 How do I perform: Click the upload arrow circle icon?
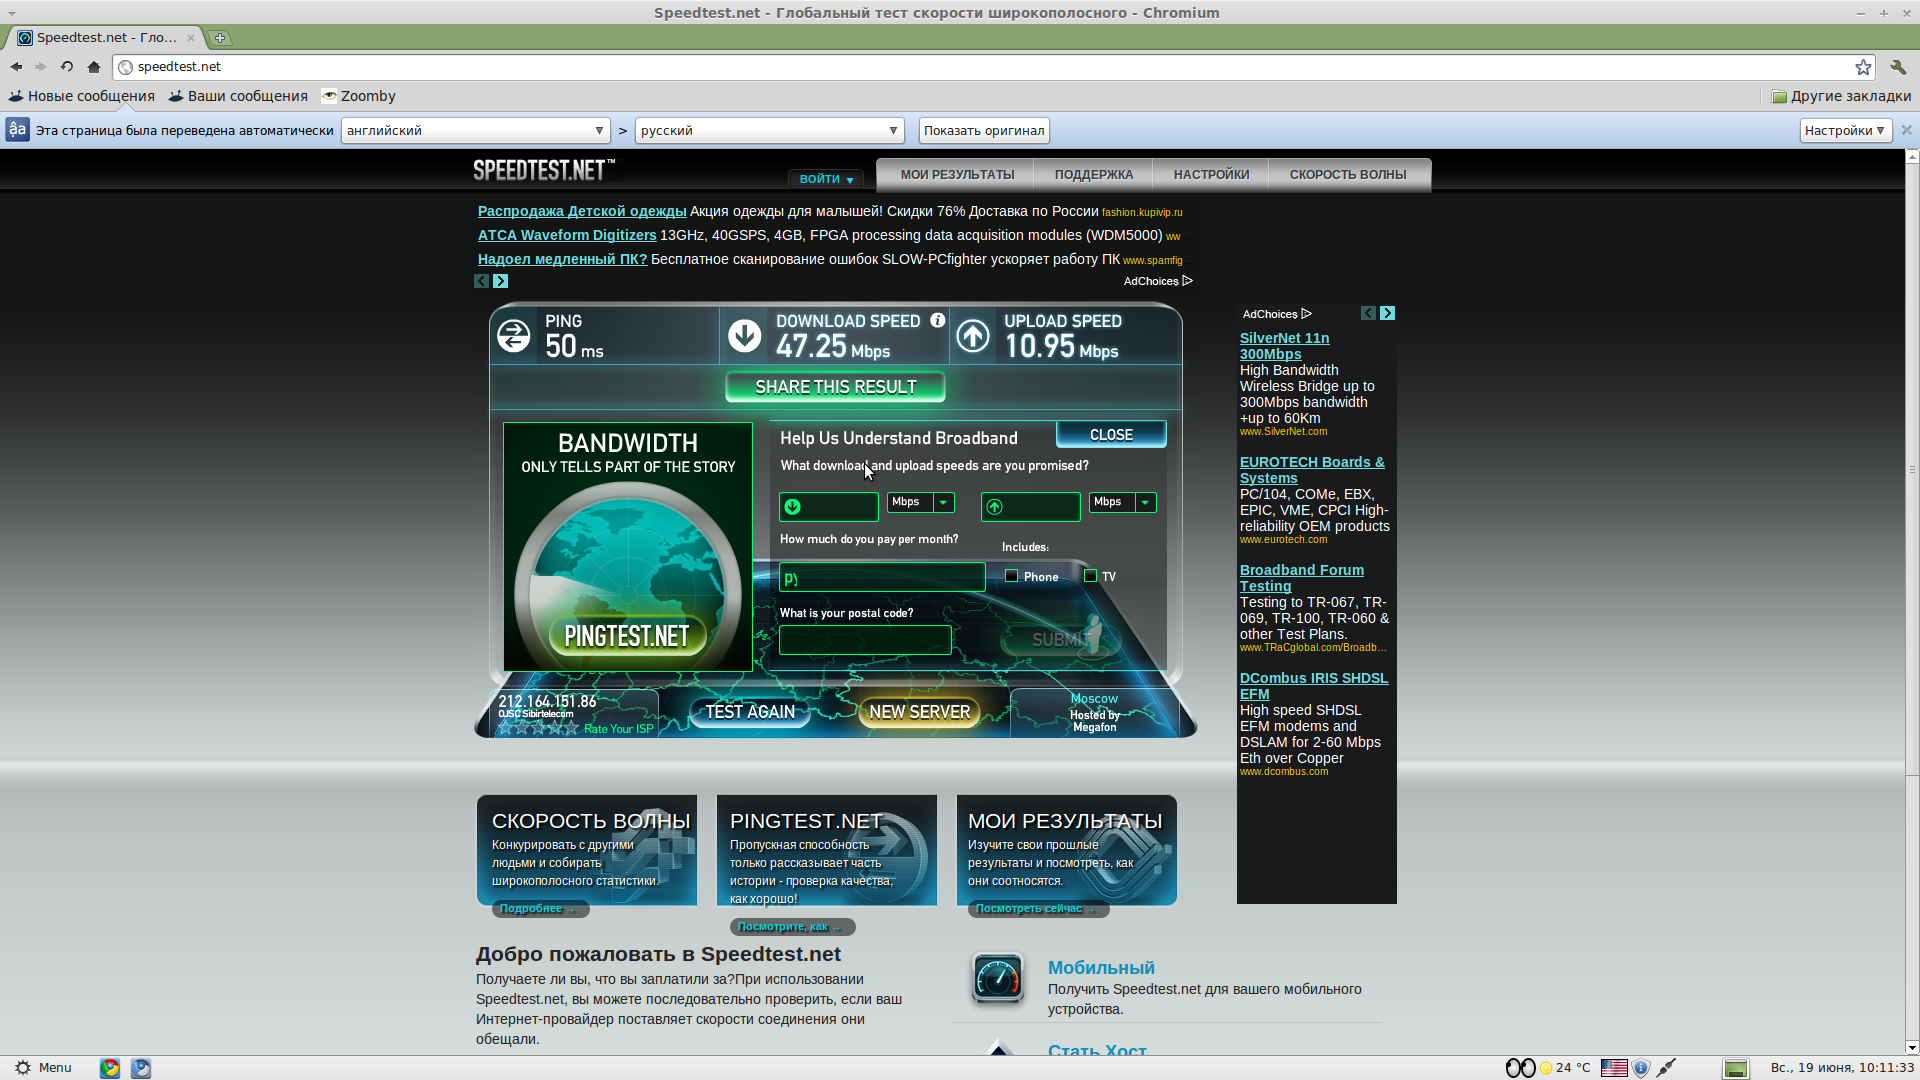[x=973, y=335]
